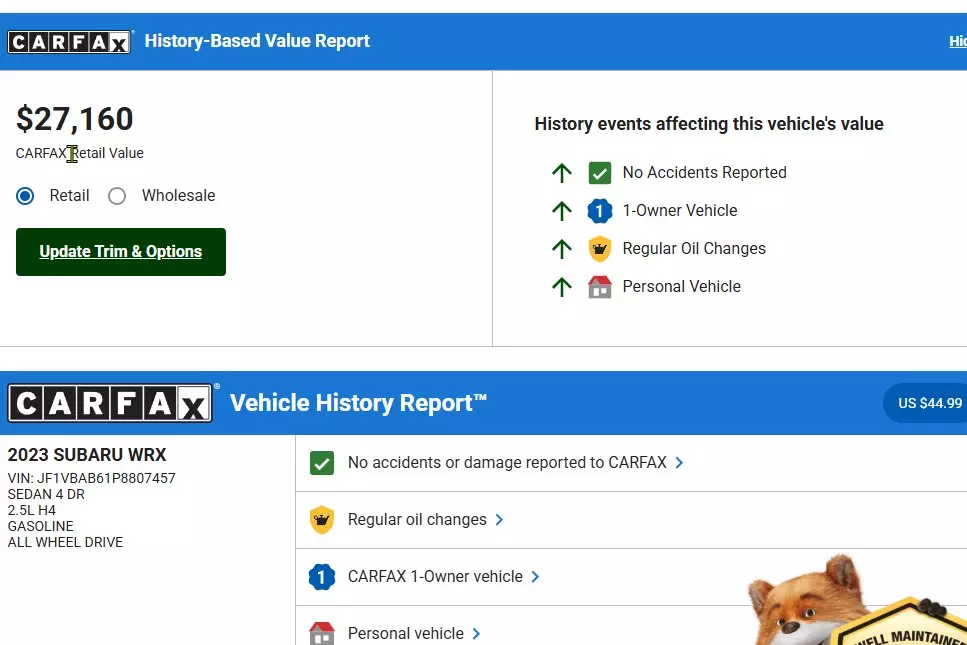Click green checkmark icon beside No Accidents Reported
Viewport: 967px width, 645px height.
pyautogui.click(x=599, y=173)
